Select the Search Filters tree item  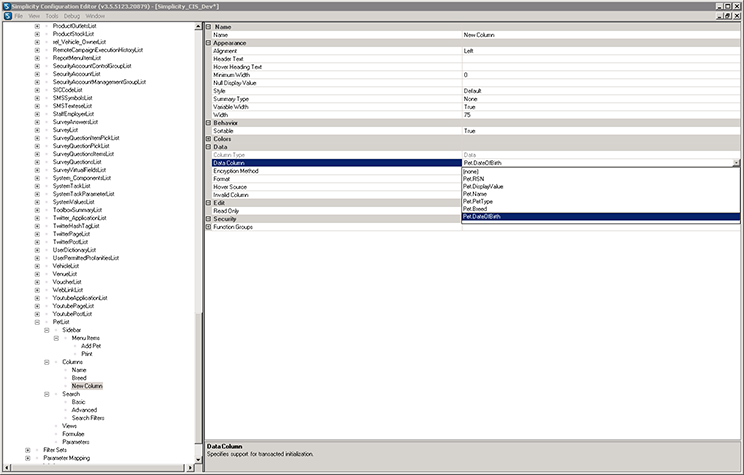click(x=88, y=418)
